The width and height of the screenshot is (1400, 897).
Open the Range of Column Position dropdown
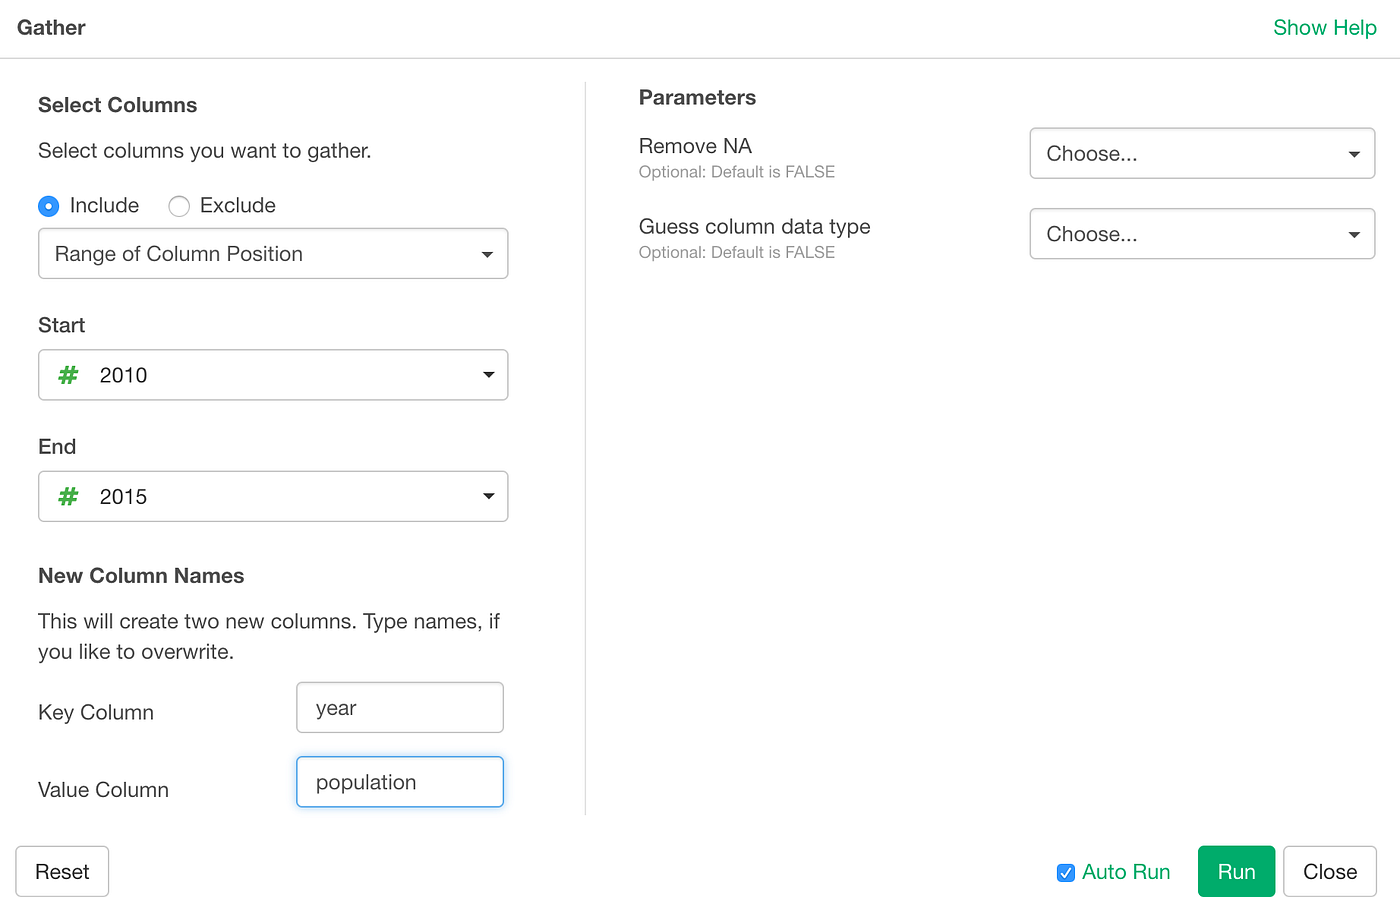pyautogui.click(x=273, y=253)
